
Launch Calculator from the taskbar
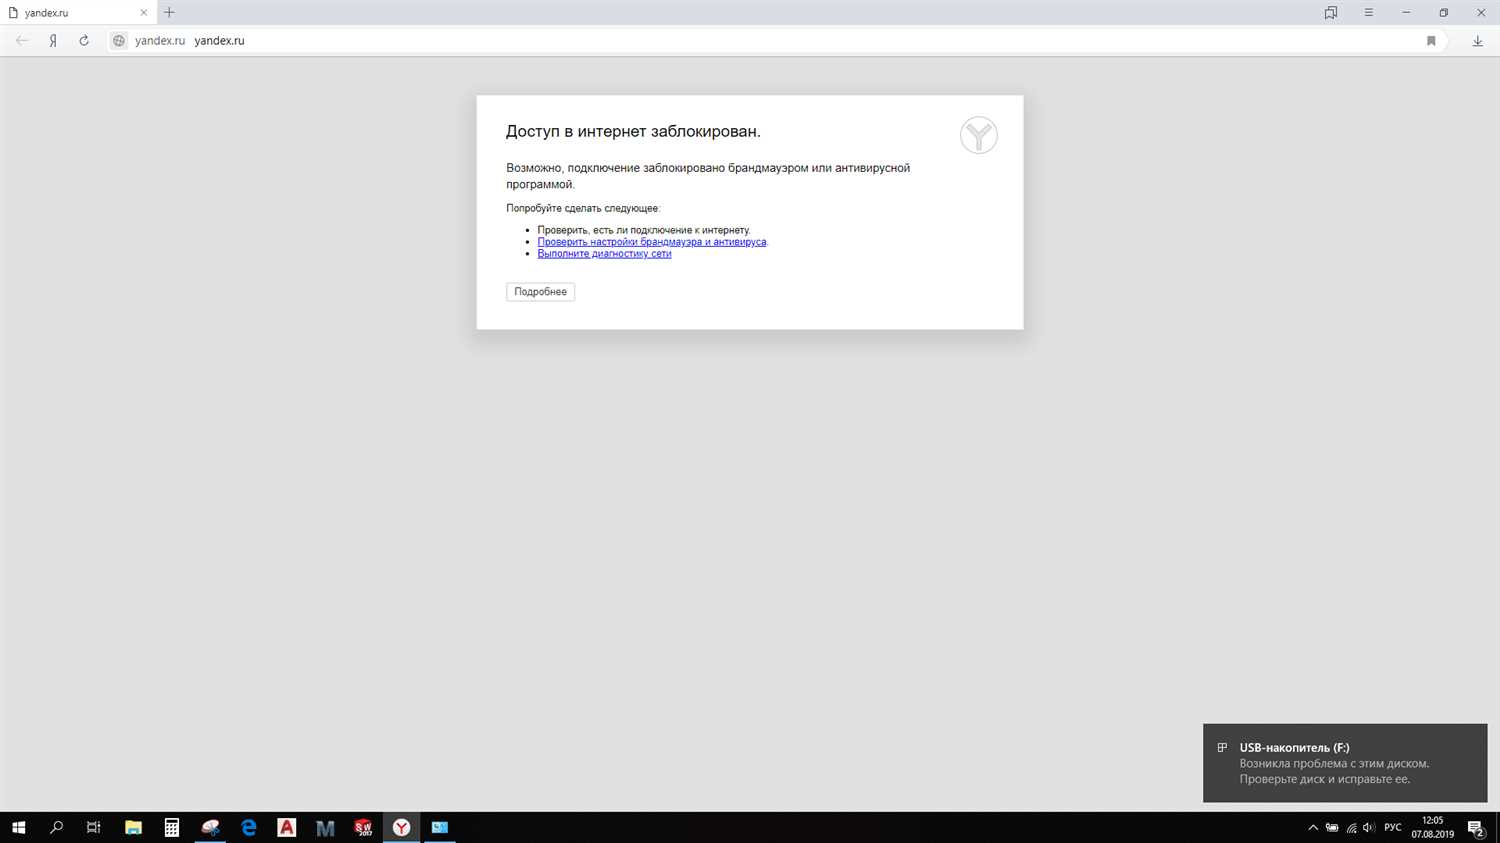click(x=172, y=827)
